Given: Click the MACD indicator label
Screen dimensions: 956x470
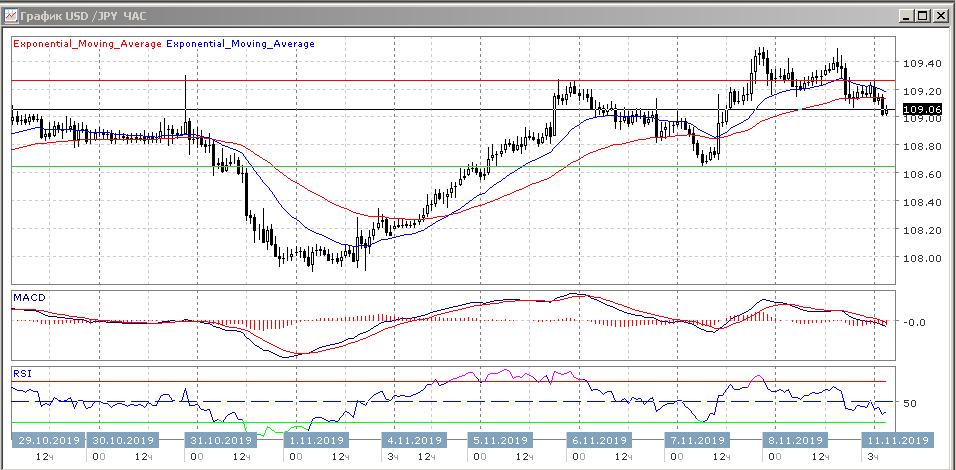Looking at the screenshot, I should pos(27,298).
